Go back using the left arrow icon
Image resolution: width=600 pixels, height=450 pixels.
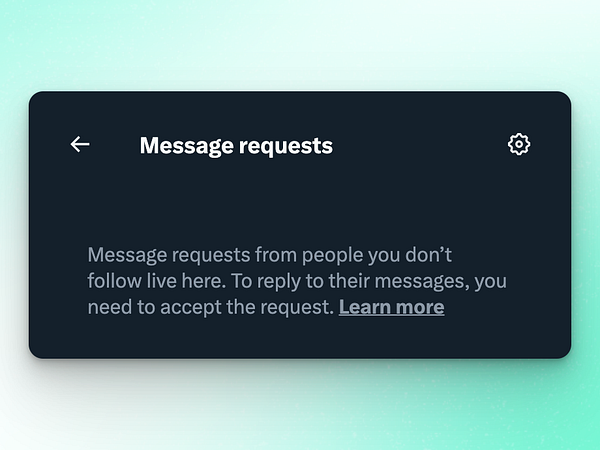click(x=80, y=145)
